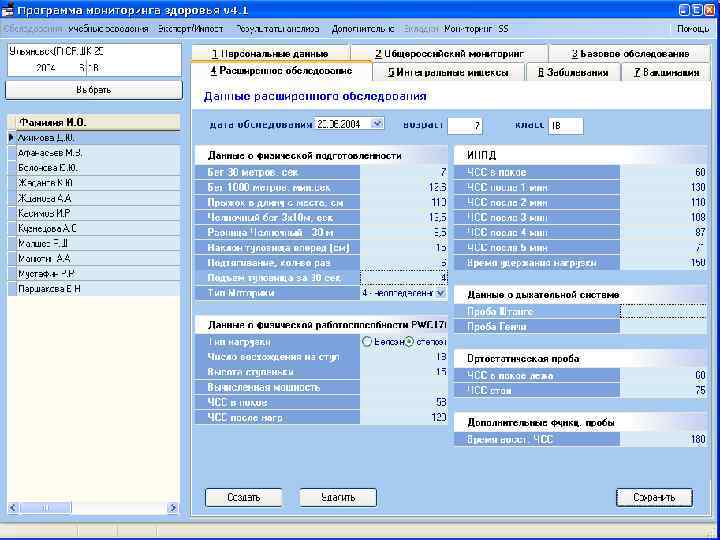720x540 pixels.
Task: Click the application icon in the title bar
Action: click(x=7, y=9)
